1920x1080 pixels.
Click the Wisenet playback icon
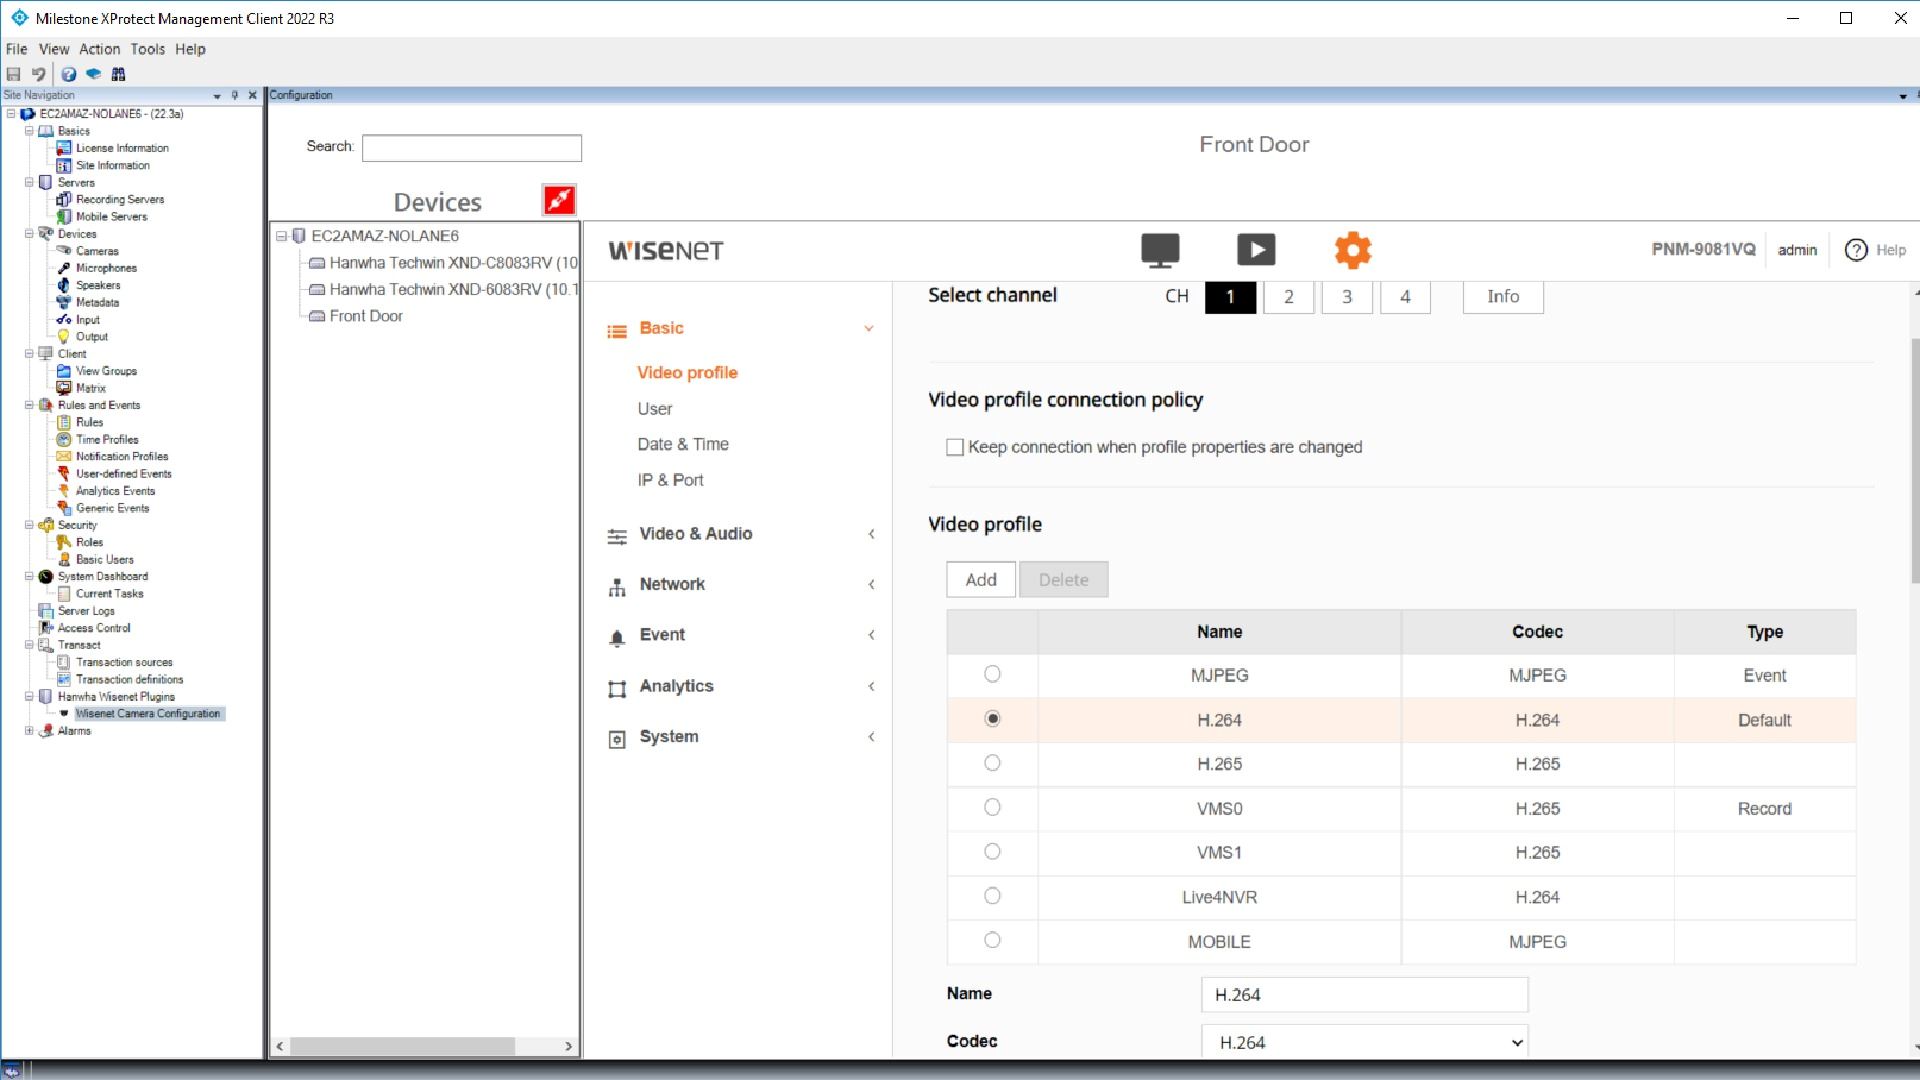click(x=1256, y=250)
